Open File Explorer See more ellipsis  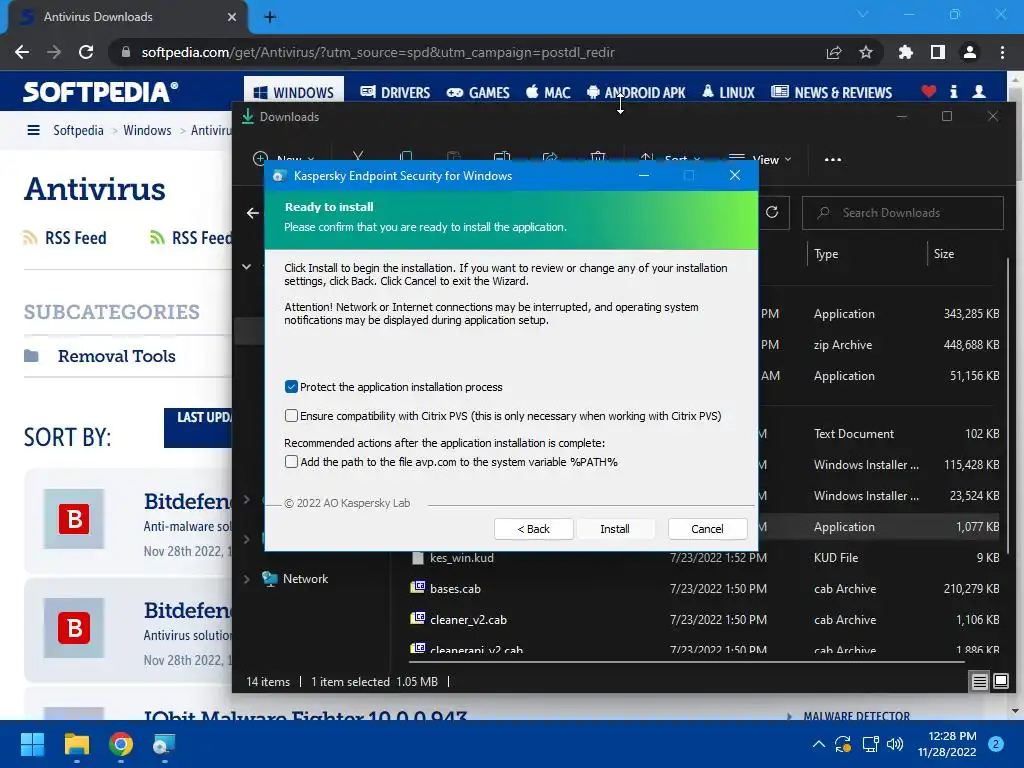pos(833,159)
